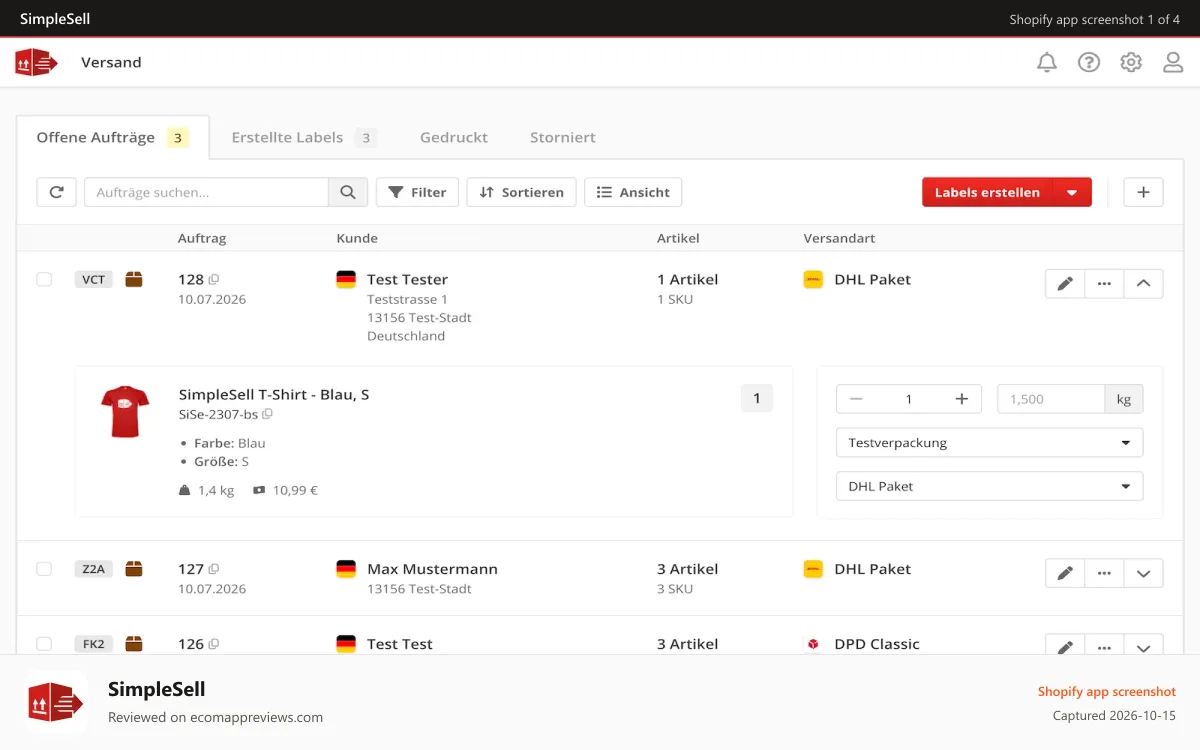This screenshot has height=750, width=1200.
Task: Click the 3 Artikel text of order 127
Action: (x=688, y=569)
